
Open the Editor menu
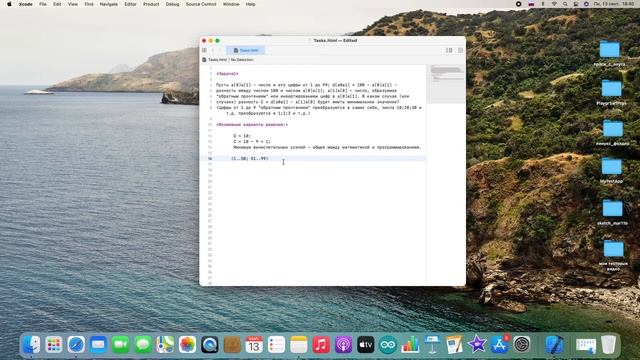click(x=130, y=4)
